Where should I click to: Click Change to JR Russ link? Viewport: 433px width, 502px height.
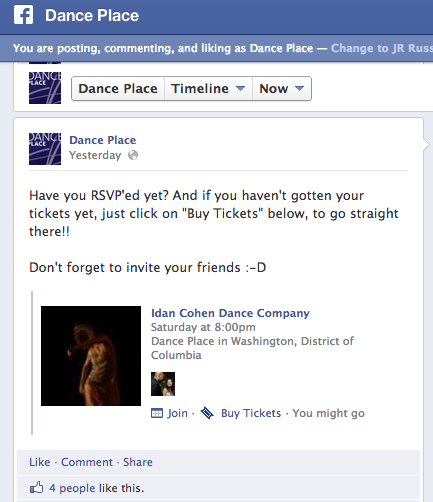point(382,48)
